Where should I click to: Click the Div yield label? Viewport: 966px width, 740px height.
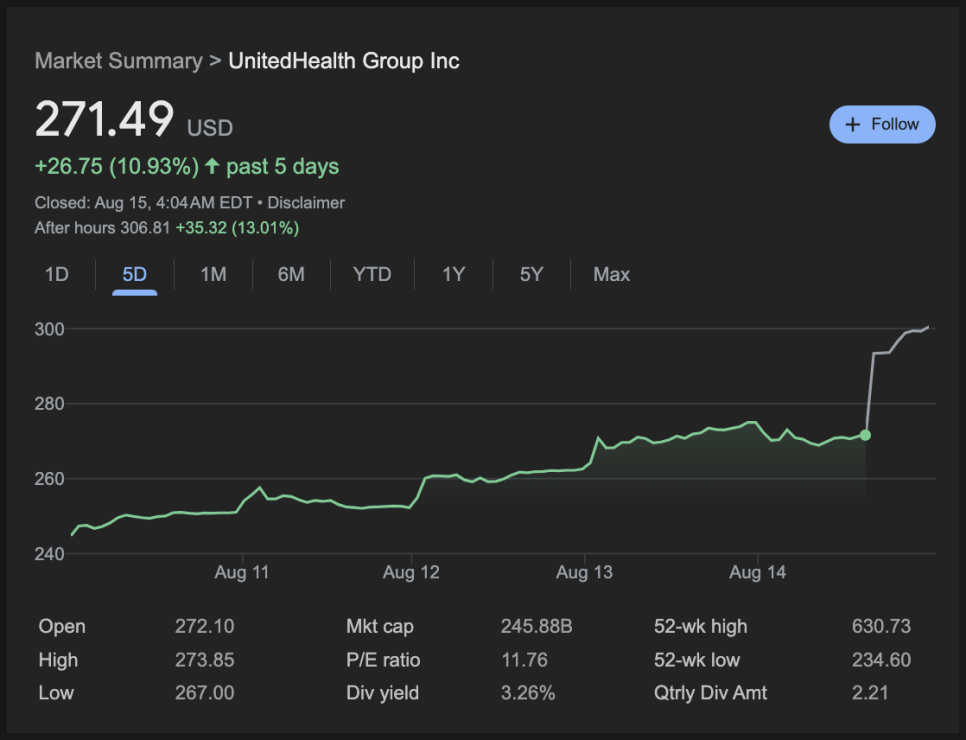(x=383, y=693)
